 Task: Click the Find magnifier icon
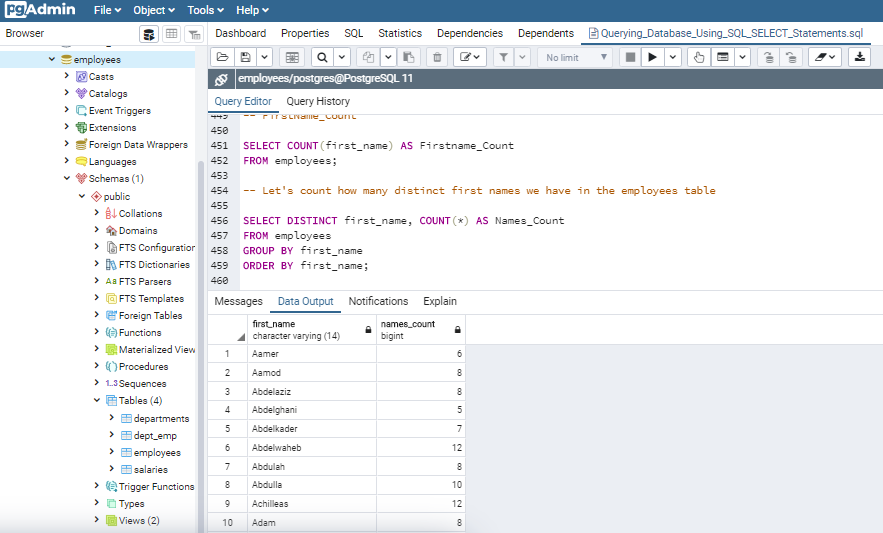tap(323, 57)
